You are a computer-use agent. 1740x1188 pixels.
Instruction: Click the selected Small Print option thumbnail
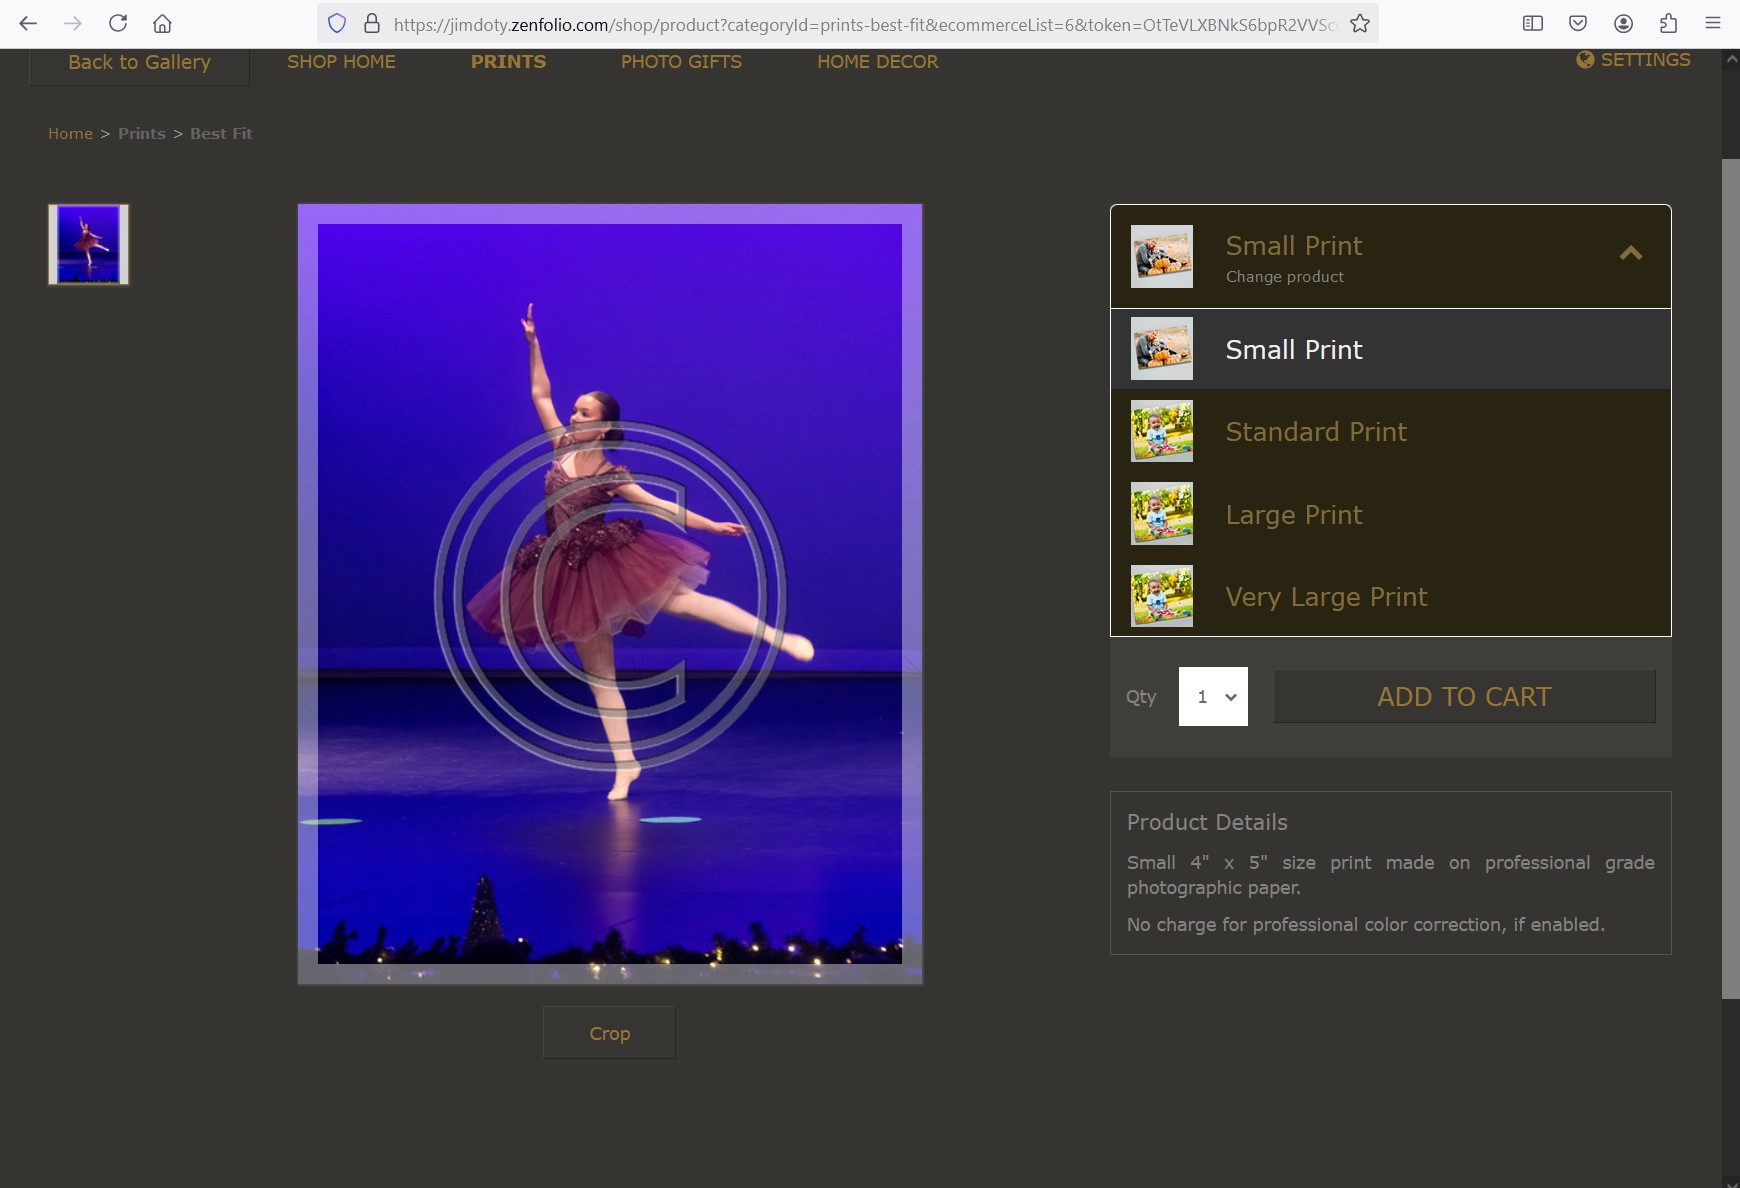click(x=1162, y=349)
